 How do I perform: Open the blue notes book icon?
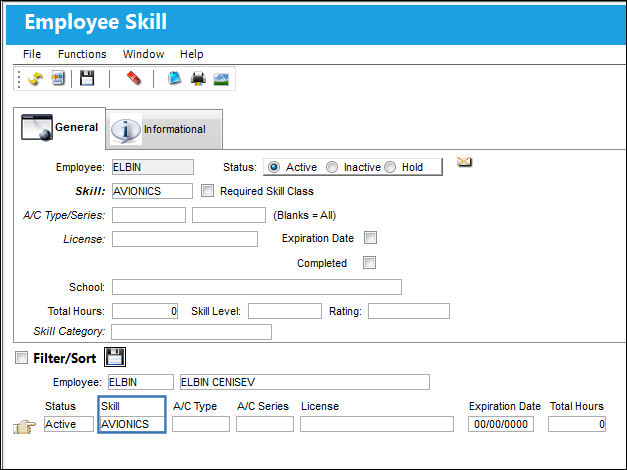click(175, 78)
